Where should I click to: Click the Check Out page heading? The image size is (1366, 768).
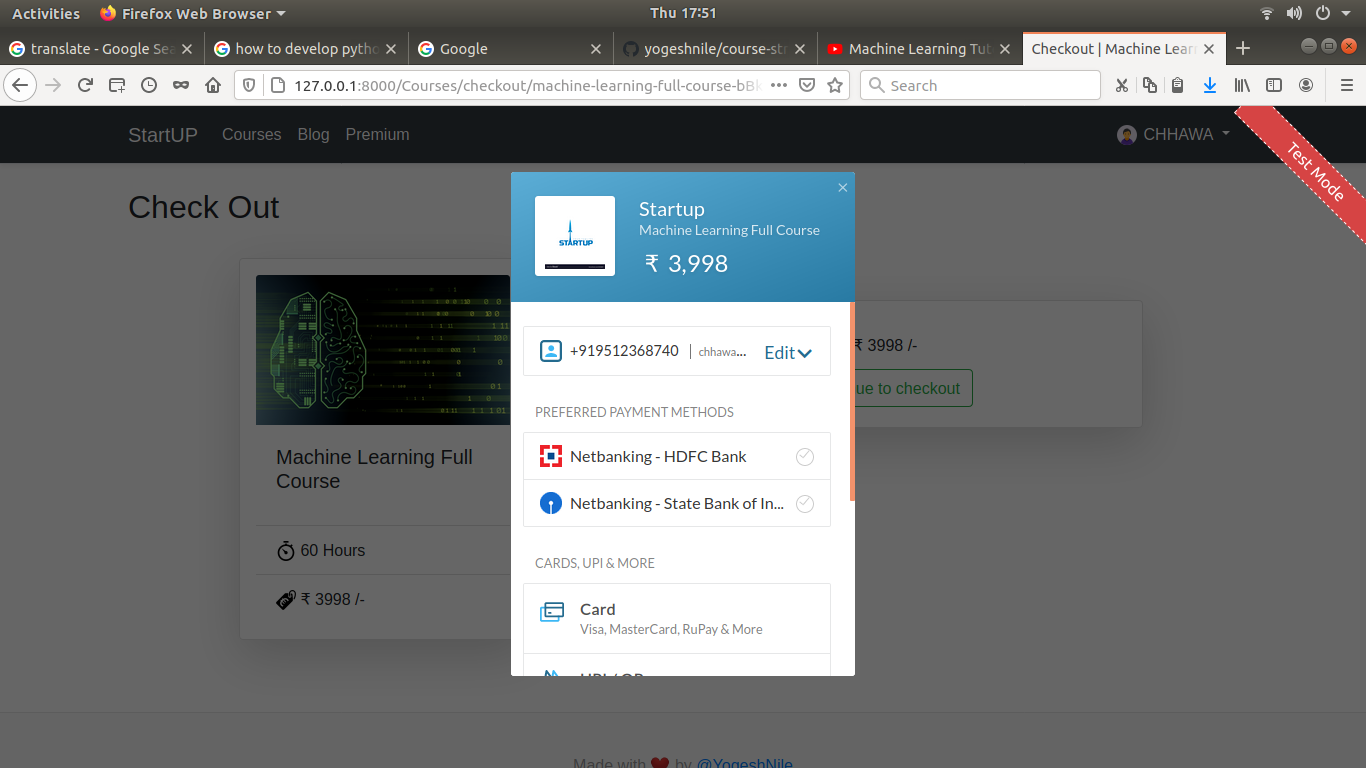(x=204, y=207)
